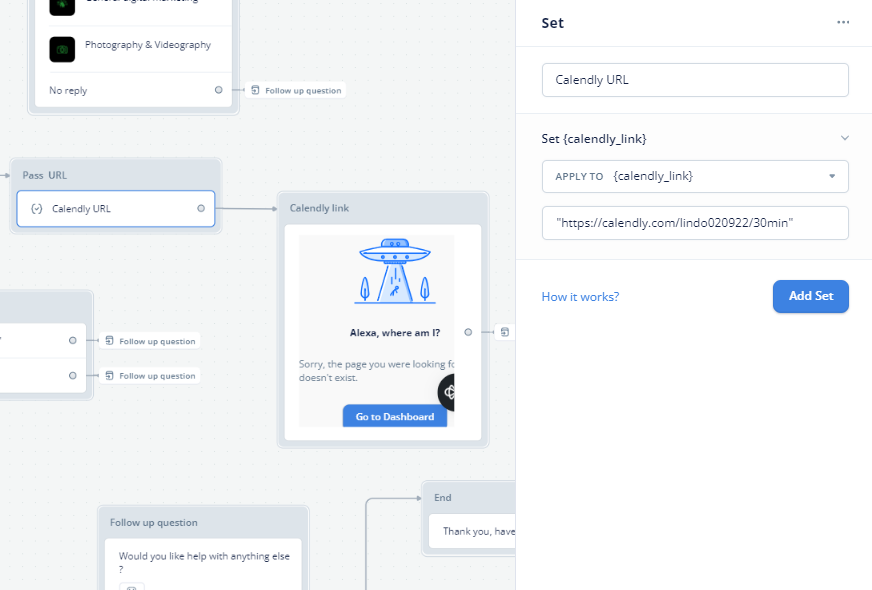Viewport: 872px width, 590px height.
Task: Click the 'Alexa, where am I?' heading
Action: (395, 333)
